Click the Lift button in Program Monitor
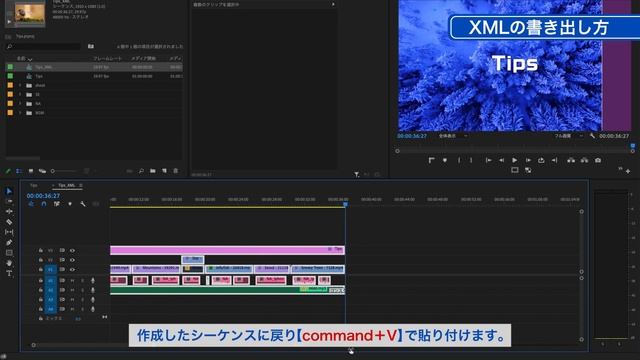The height and width of the screenshot is (360, 640). click(571, 160)
